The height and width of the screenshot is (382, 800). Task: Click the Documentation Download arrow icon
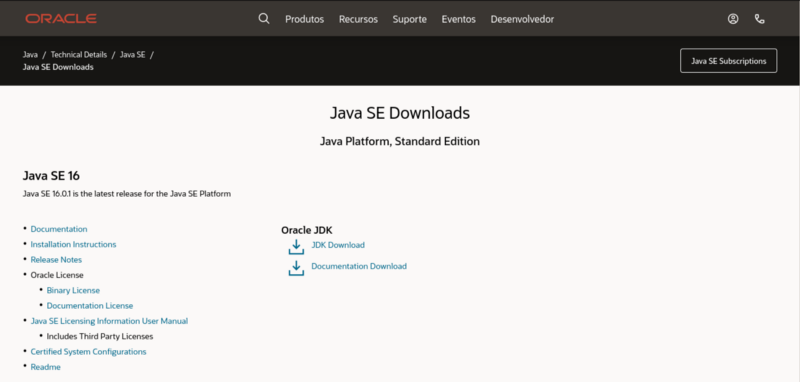[296, 268]
